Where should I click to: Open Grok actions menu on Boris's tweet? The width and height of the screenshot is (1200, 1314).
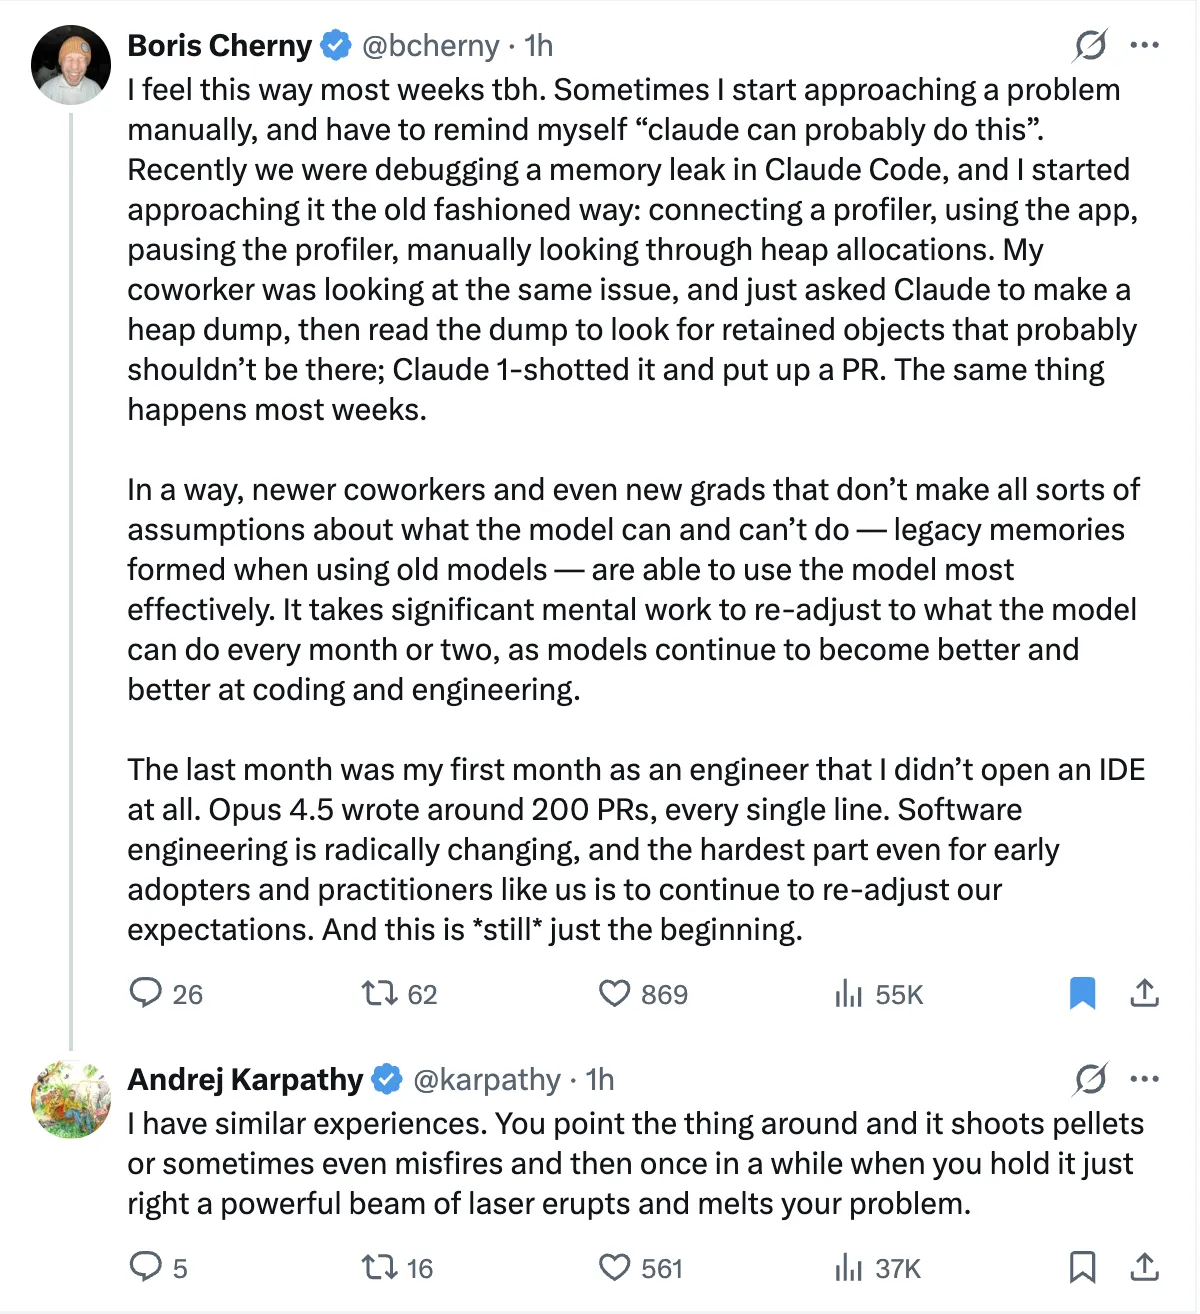pos(1090,46)
